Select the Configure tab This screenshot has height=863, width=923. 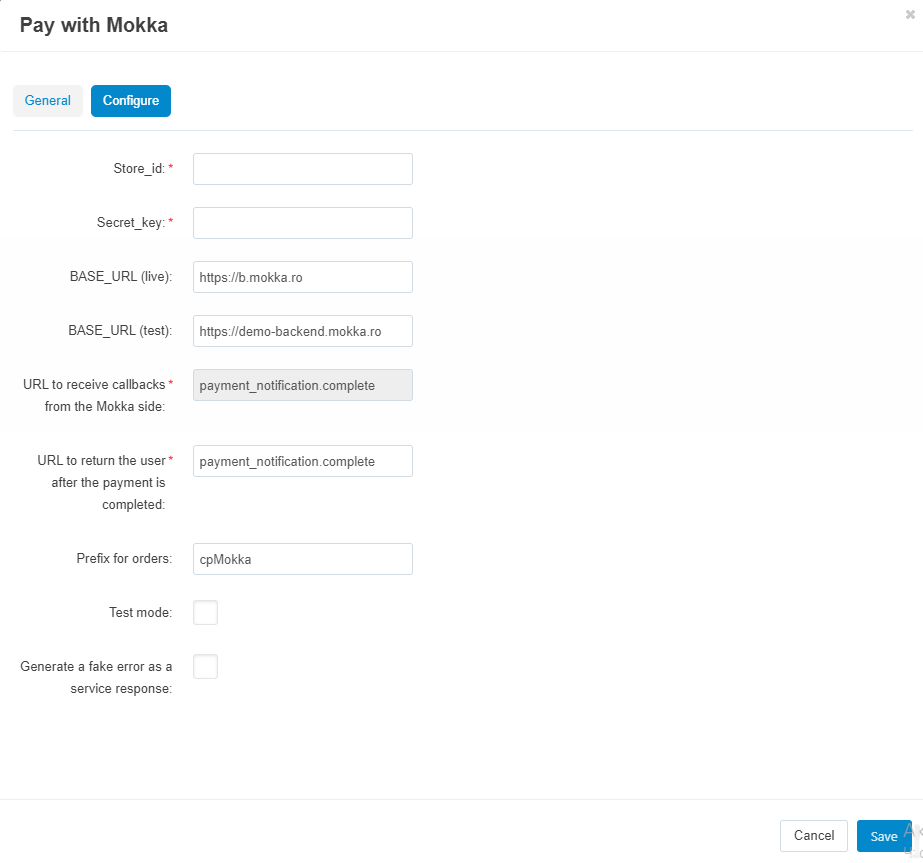pyautogui.click(x=131, y=101)
